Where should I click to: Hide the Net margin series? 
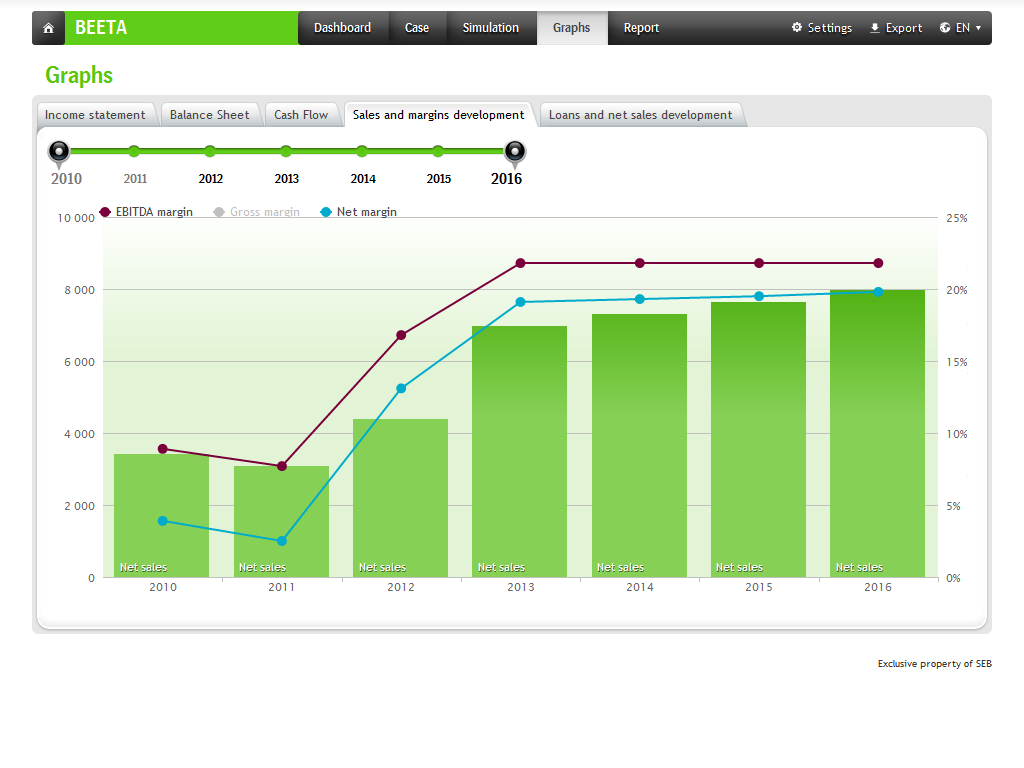coord(358,212)
